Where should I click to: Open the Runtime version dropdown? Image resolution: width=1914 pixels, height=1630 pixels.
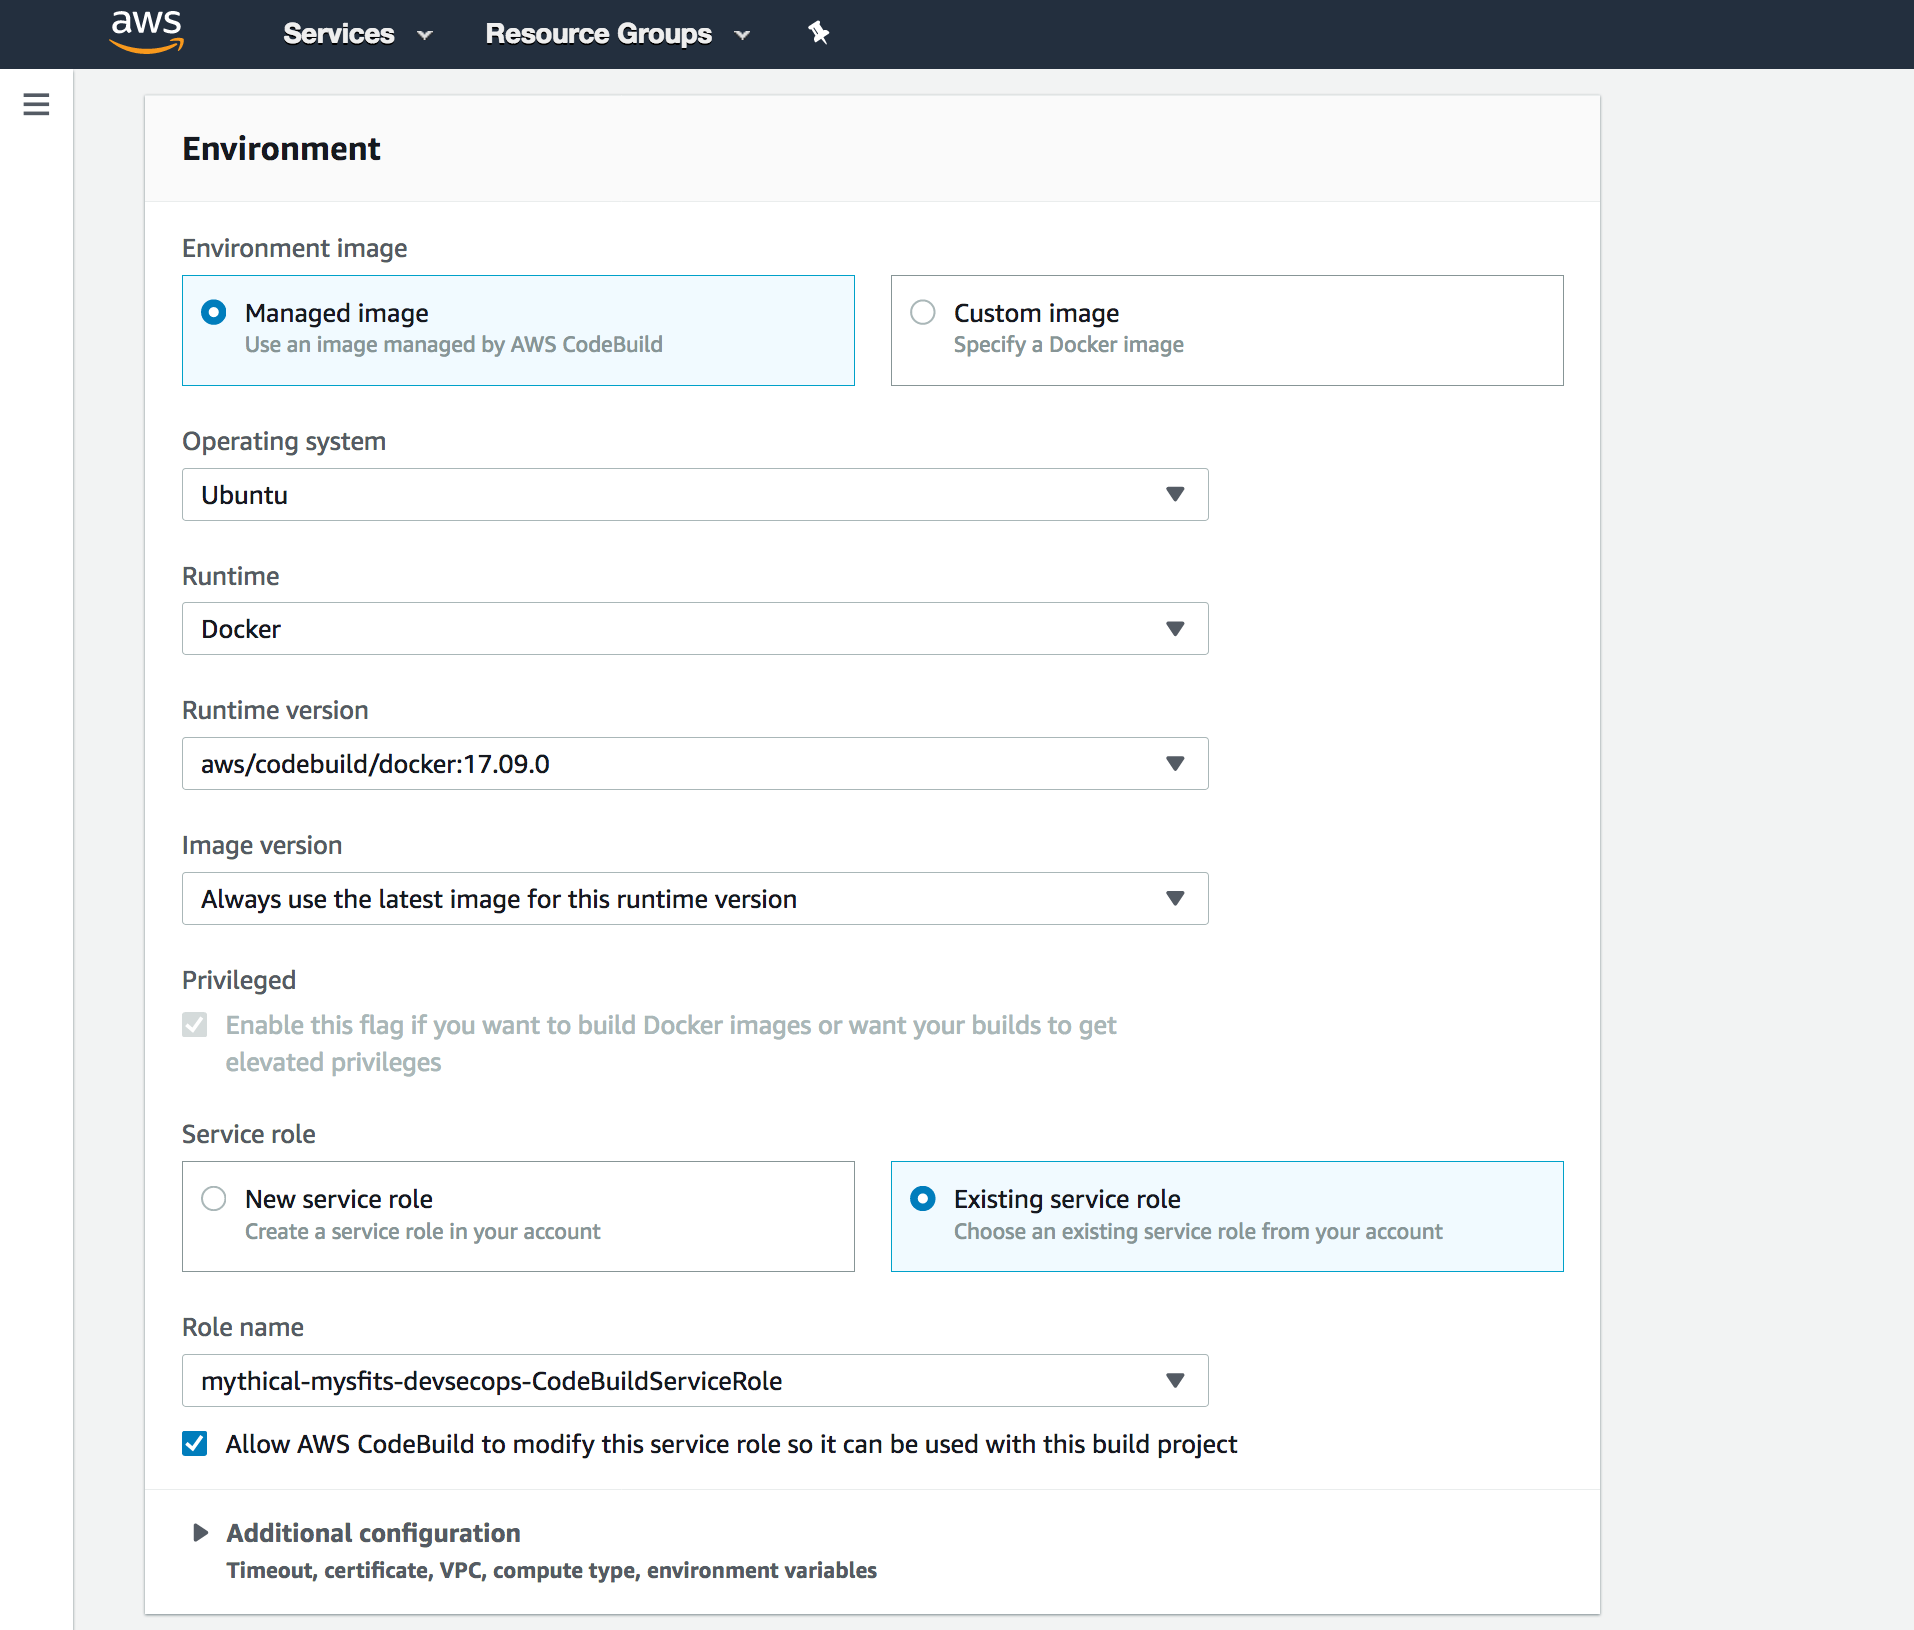click(x=695, y=764)
